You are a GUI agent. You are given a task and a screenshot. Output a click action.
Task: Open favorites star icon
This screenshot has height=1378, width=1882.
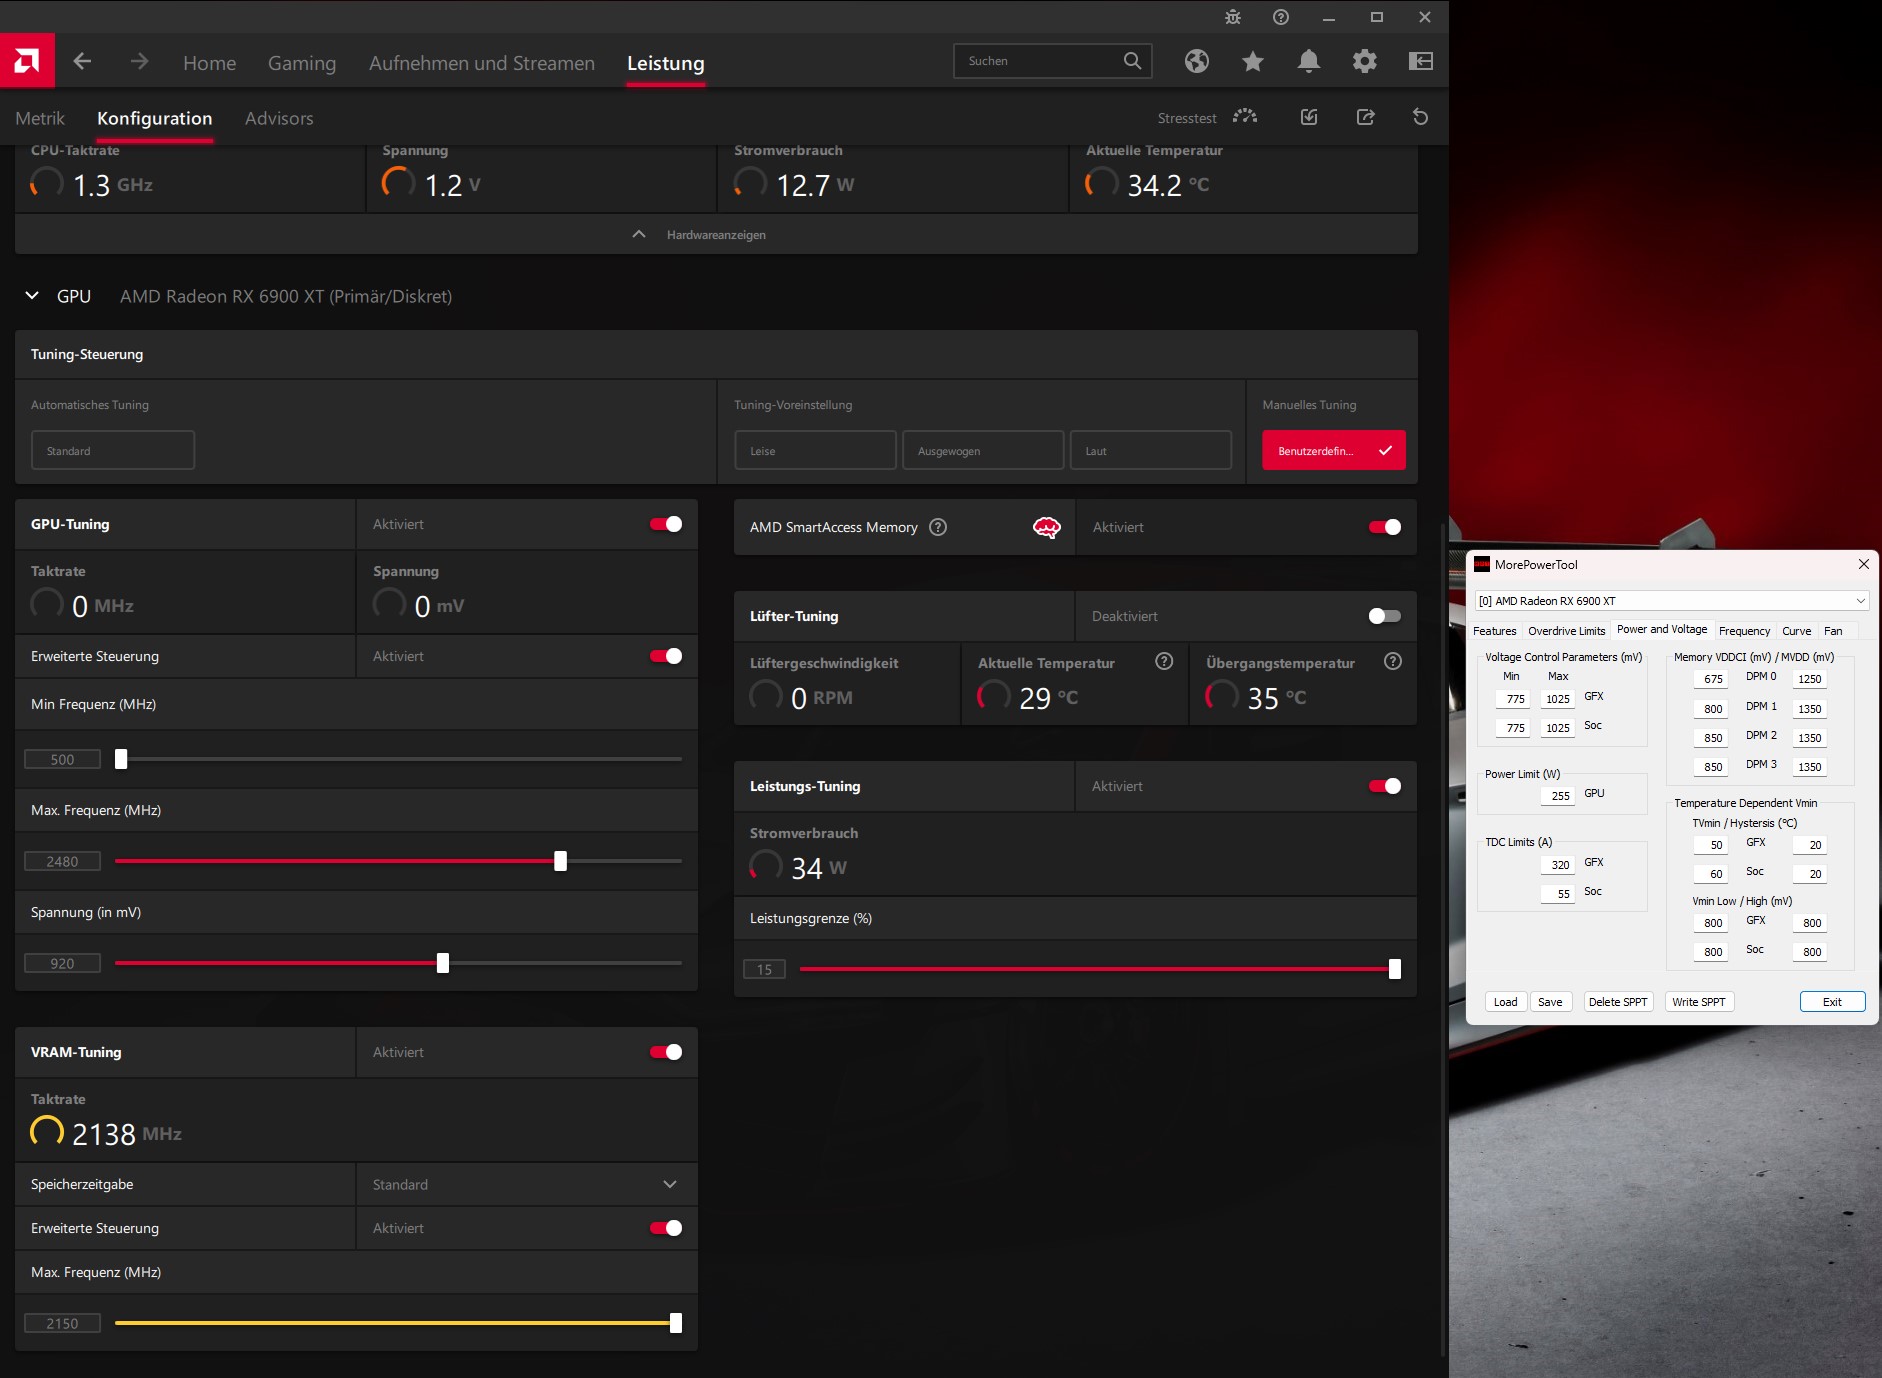pyautogui.click(x=1253, y=61)
